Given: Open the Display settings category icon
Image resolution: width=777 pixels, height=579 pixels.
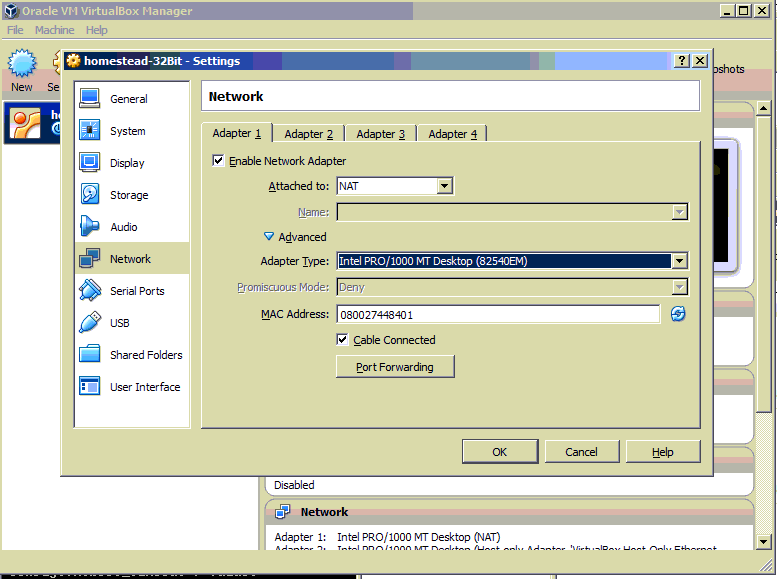Looking at the screenshot, I should tap(90, 163).
